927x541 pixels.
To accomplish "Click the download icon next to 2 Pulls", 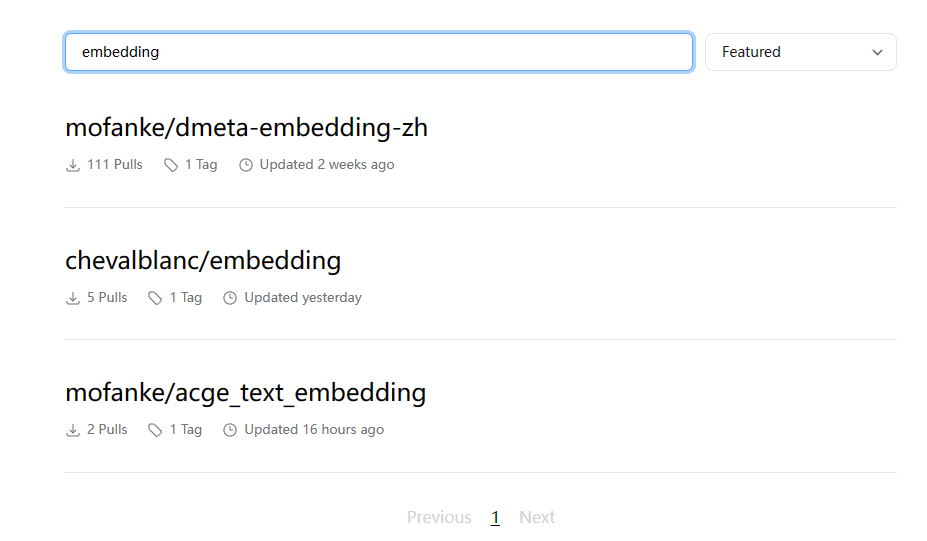I will (x=73, y=430).
